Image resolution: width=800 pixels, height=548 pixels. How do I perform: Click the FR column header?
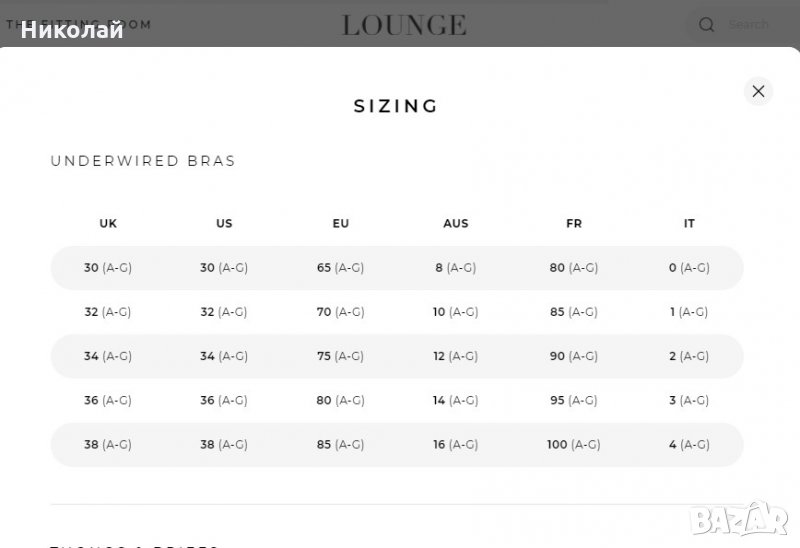(574, 224)
